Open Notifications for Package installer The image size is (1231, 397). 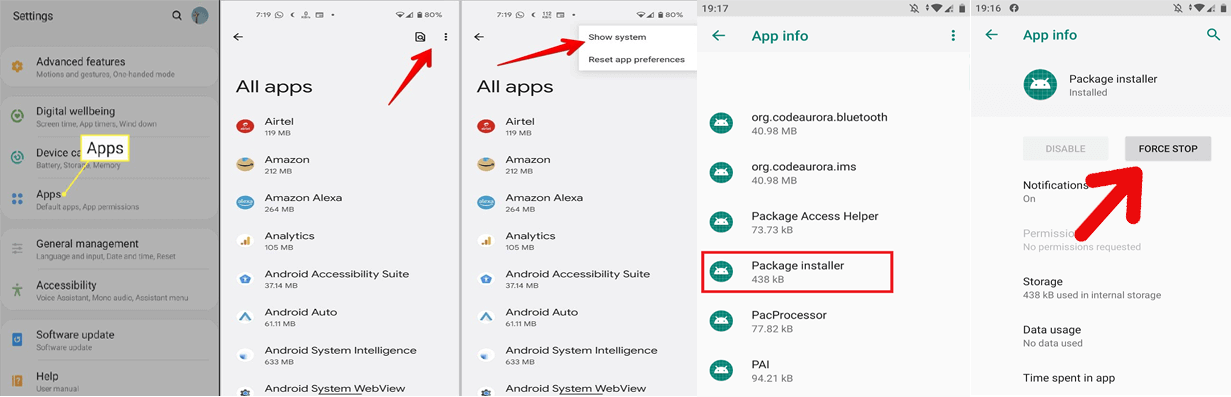[1100, 191]
